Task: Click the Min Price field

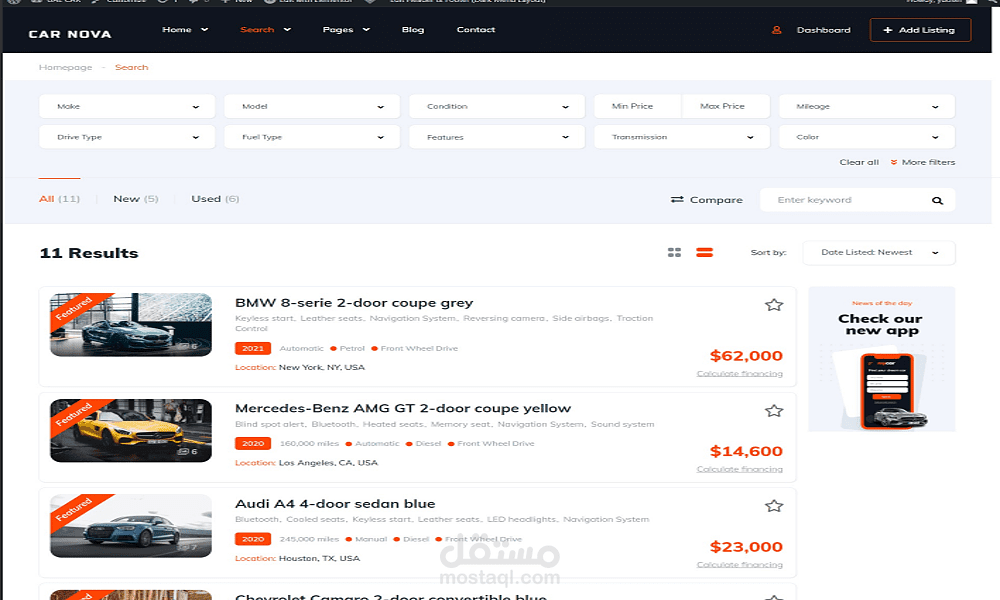Action: point(637,106)
